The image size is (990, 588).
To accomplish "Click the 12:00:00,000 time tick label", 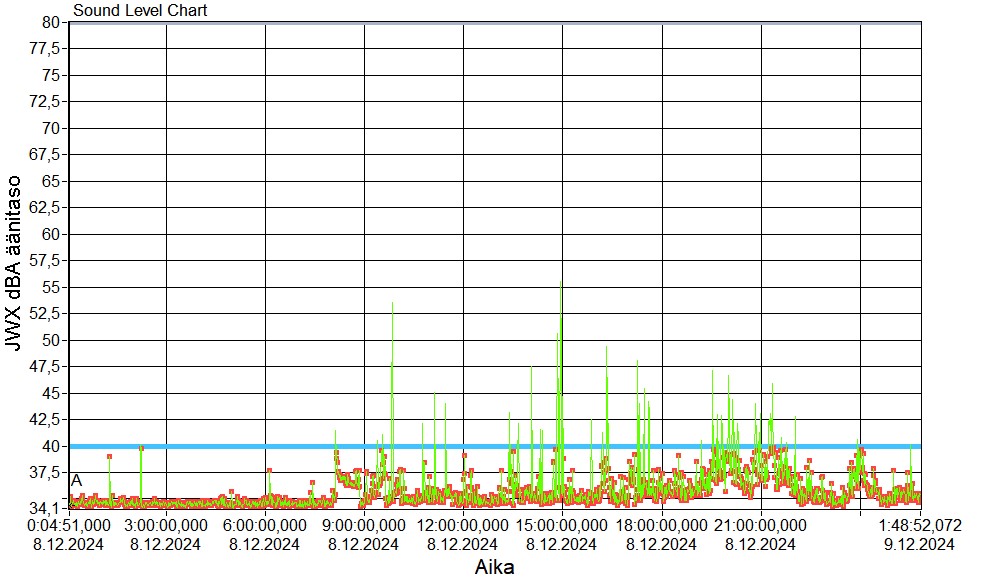I will [463, 524].
